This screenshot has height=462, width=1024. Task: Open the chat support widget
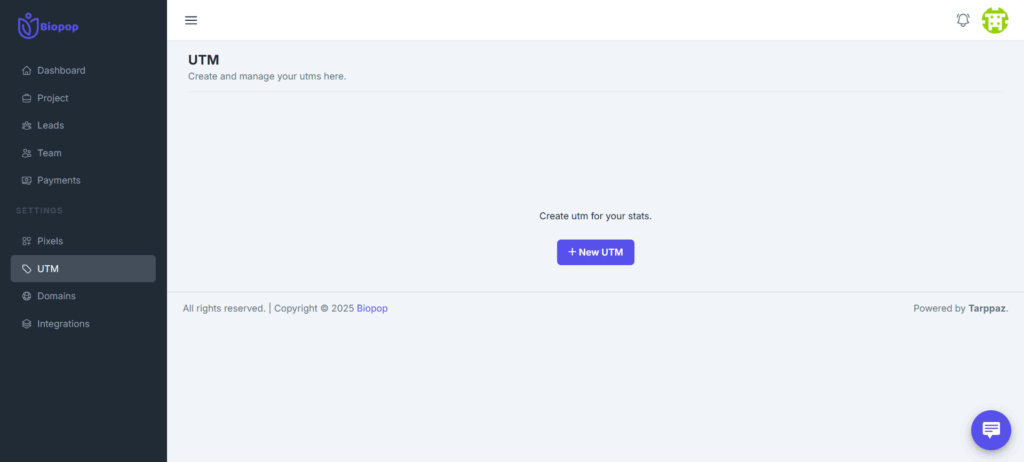[x=990, y=430]
